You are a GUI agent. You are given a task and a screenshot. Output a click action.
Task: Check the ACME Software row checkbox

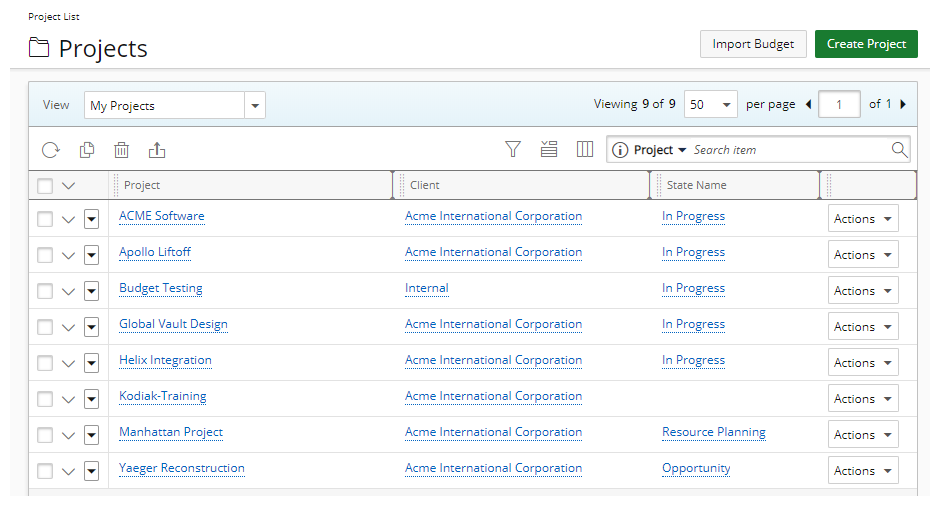coord(45,219)
